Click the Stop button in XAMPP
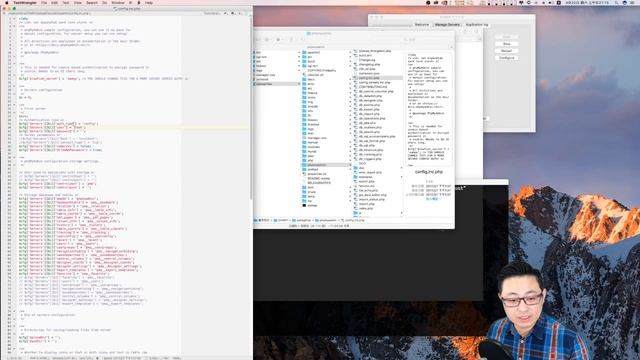 pyautogui.click(x=507, y=44)
